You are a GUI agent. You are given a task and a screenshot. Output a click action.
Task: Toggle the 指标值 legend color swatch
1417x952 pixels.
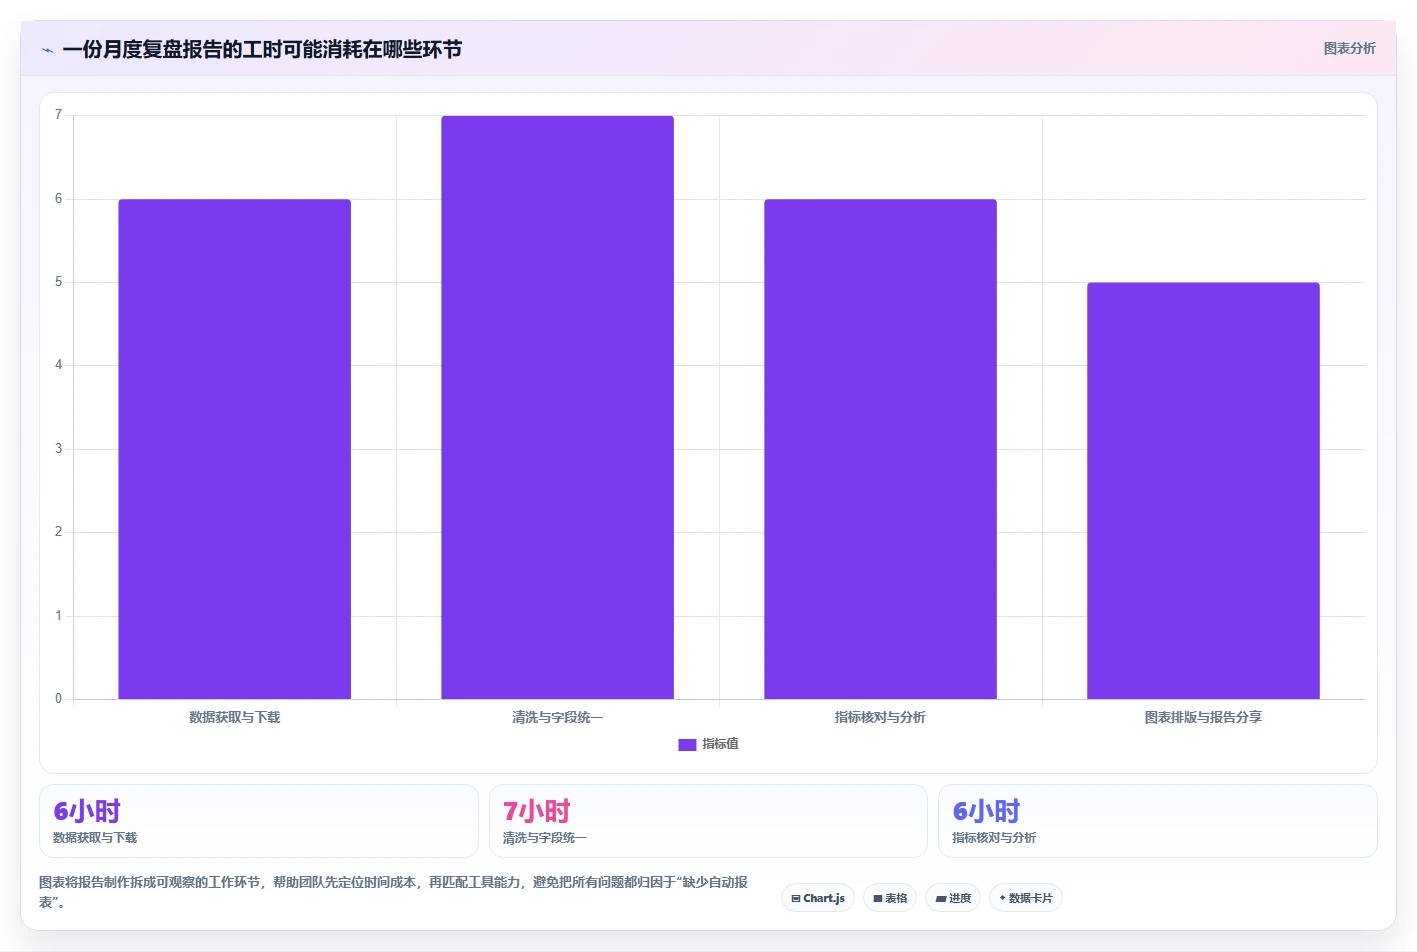[687, 745]
